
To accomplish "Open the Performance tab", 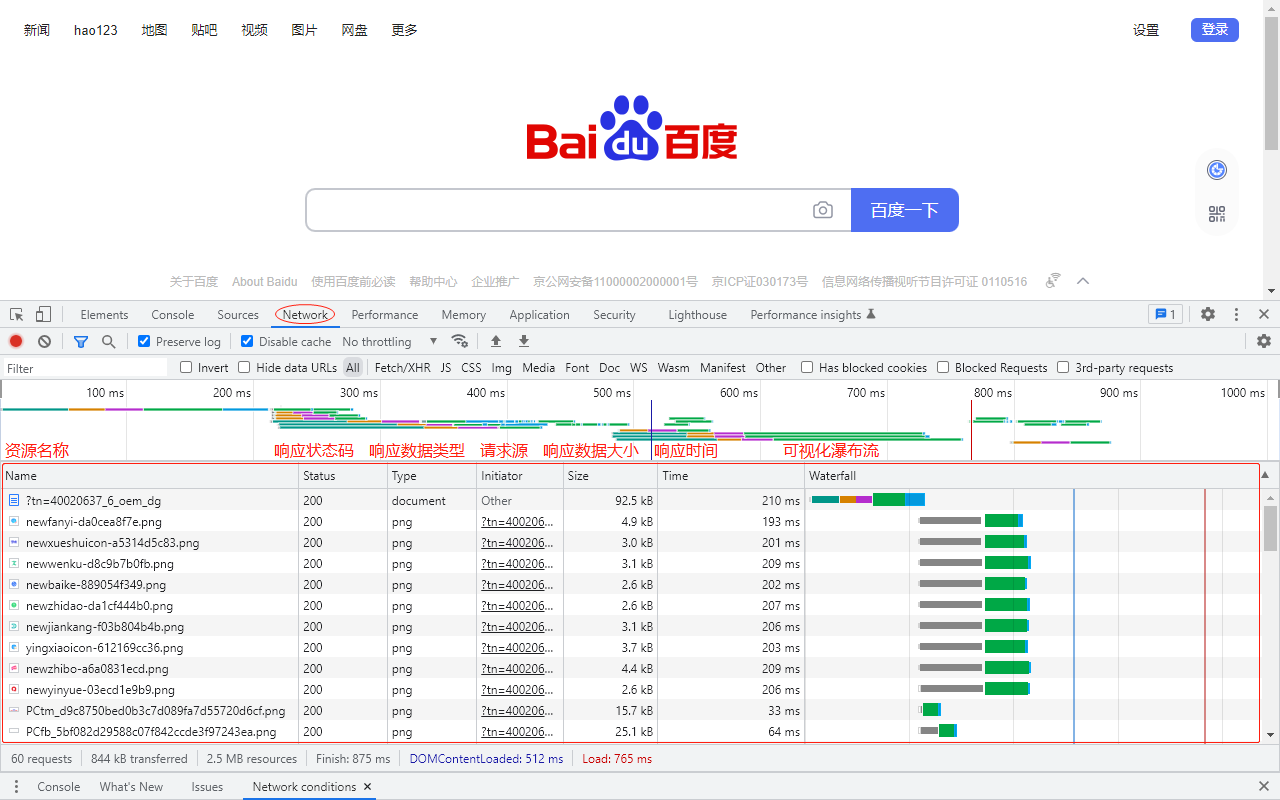I will [x=385, y=314].
